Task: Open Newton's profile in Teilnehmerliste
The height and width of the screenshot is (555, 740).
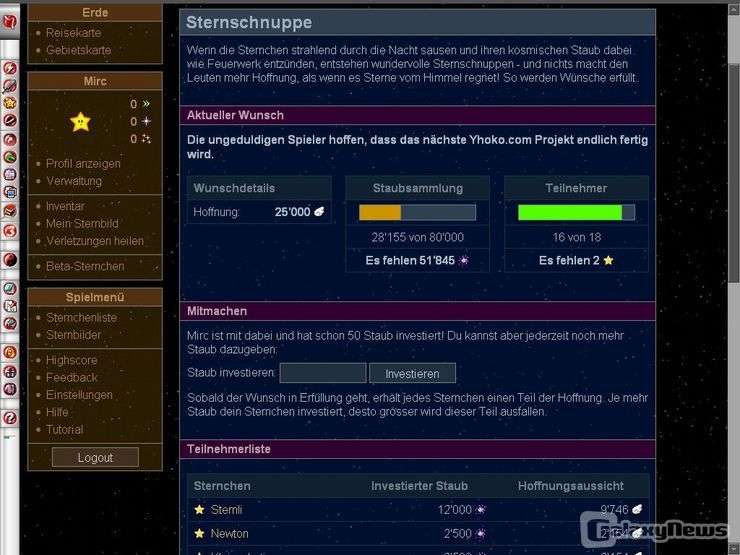Action: pos(229,533)
